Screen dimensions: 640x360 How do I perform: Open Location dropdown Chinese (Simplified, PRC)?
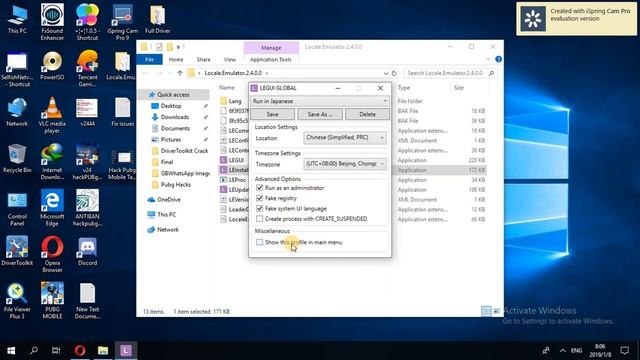point(345,138)
